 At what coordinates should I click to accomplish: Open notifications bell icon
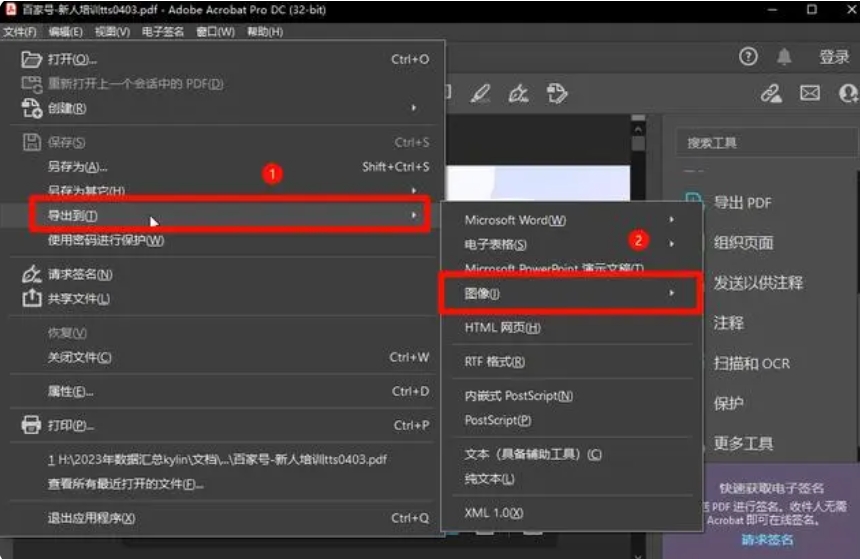(x=784, y=57)
